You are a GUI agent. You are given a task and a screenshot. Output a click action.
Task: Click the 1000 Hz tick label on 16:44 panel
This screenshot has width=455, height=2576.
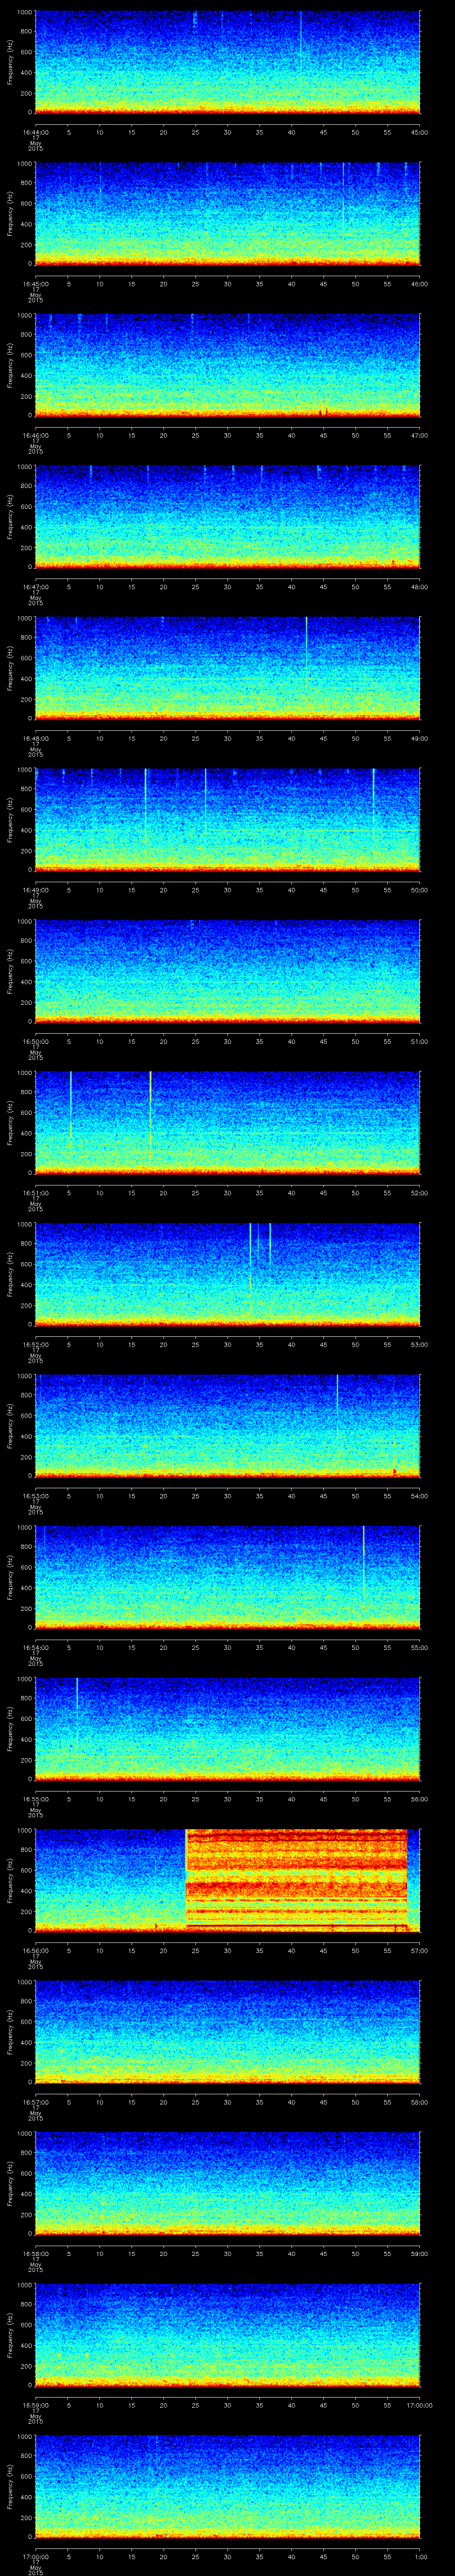click(24, 12)
